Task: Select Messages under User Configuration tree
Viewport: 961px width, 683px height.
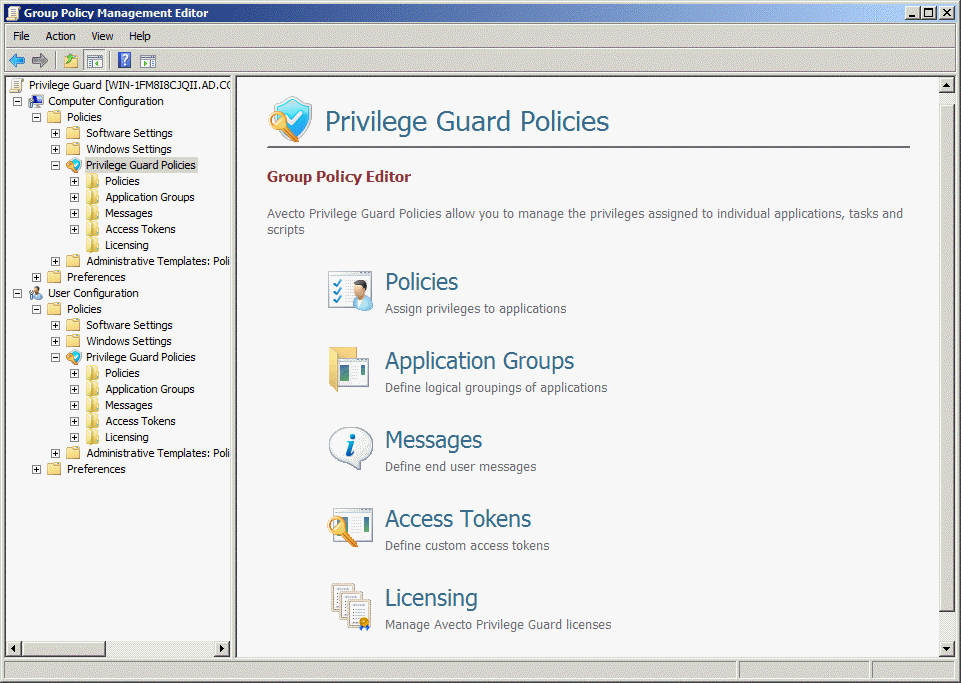Action: [x=129, y=405]
